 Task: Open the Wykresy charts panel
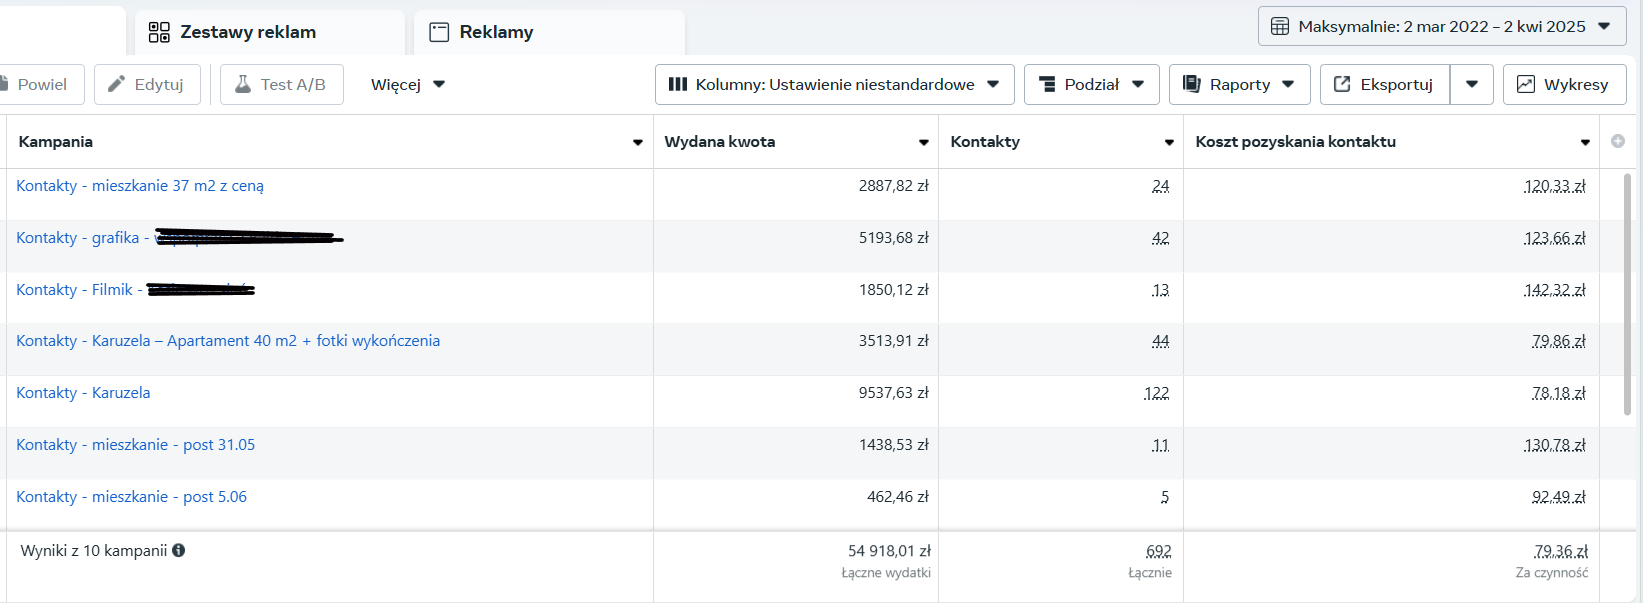click(x=1565, y=85)
